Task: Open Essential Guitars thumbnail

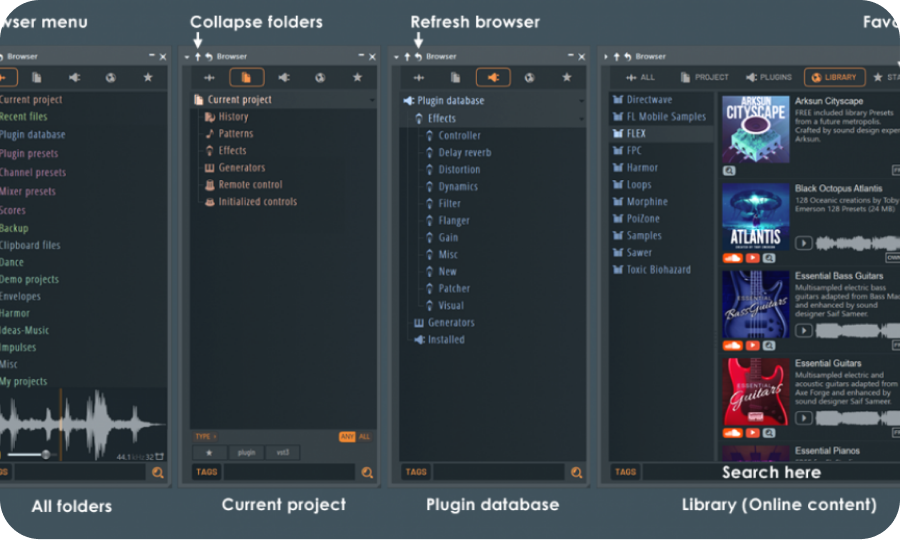Action: [756, 392]
